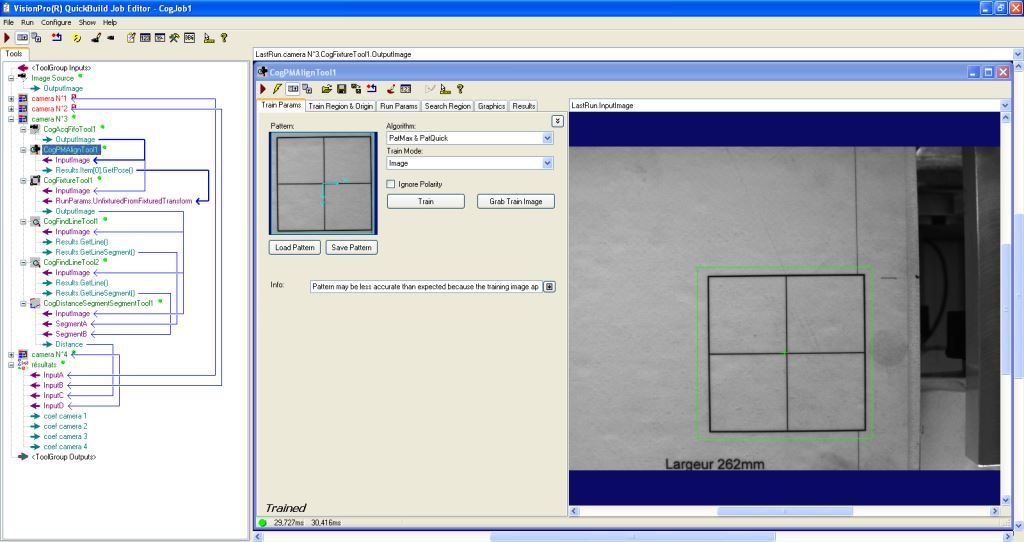This screenshot has width=1024, height=542.
Task: Click the Load Pattern button
Action: coord(294,248)
